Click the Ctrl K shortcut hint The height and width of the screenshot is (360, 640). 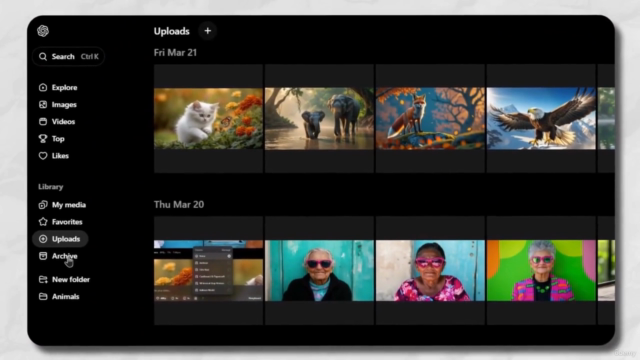(x=89, y=56)
